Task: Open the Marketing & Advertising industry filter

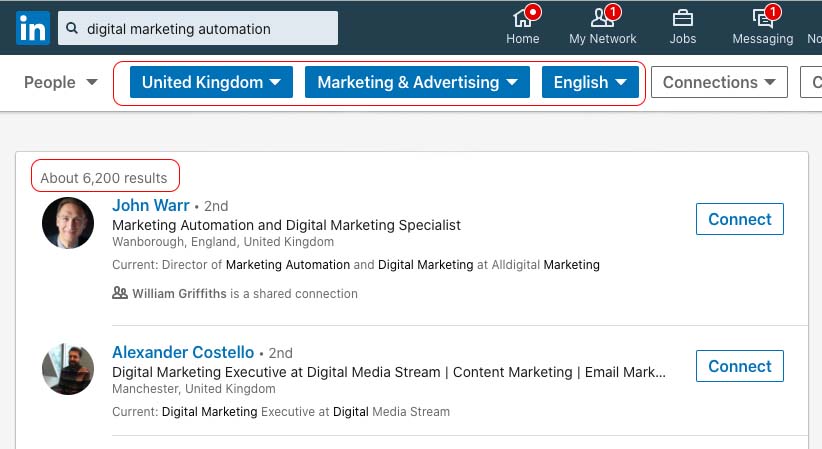Action: (417, 83)
